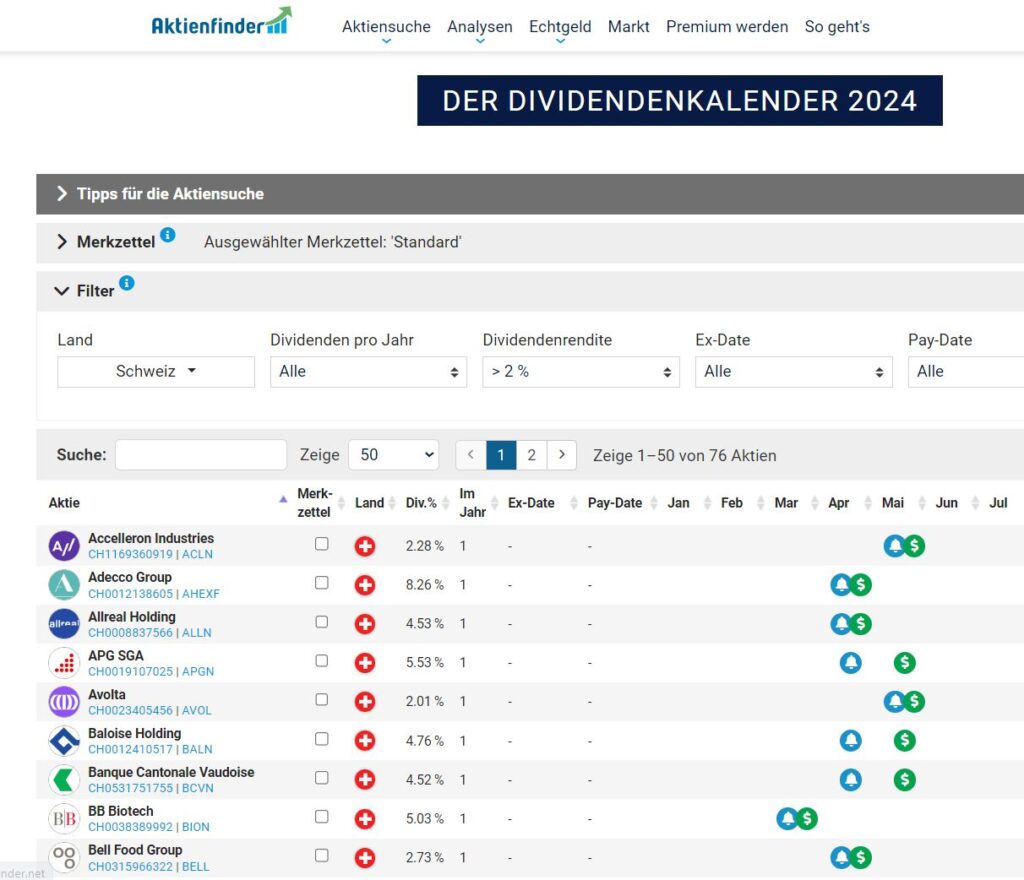The height and width of the screenshot is (880, 1024).
Task: Open the Dividenden pro Jahr dropdown
Action: [368, 371]
